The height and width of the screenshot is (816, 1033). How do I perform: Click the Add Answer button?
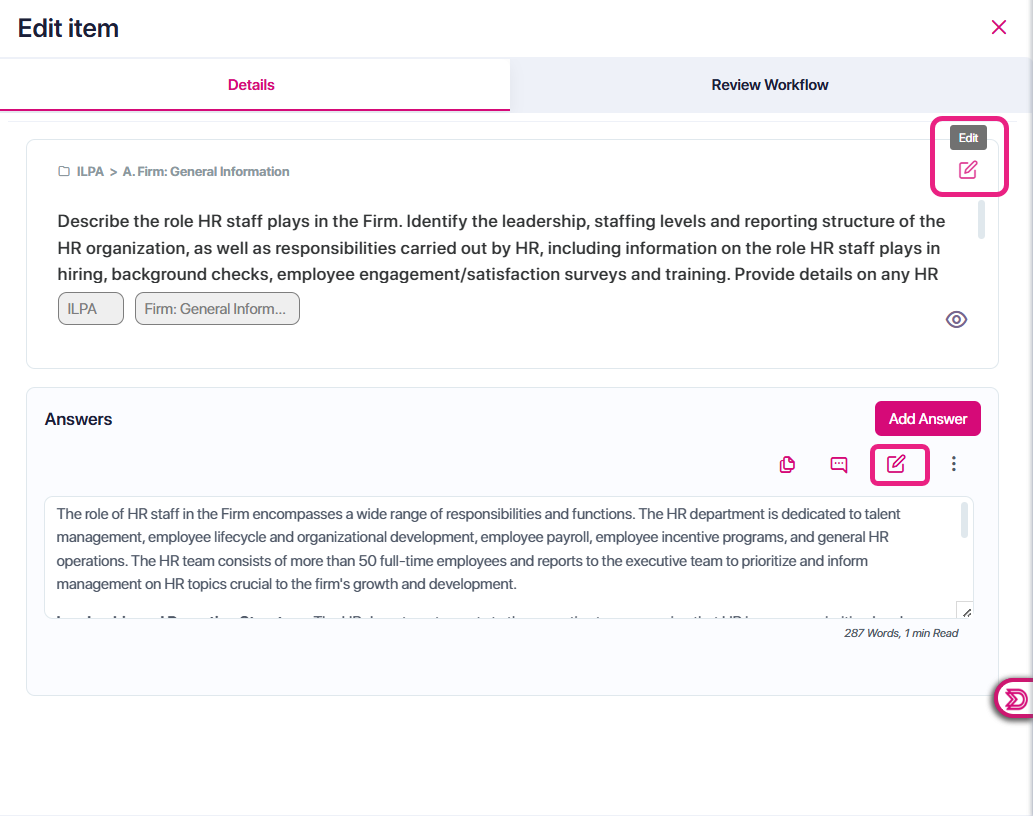[x=928, y=419]
